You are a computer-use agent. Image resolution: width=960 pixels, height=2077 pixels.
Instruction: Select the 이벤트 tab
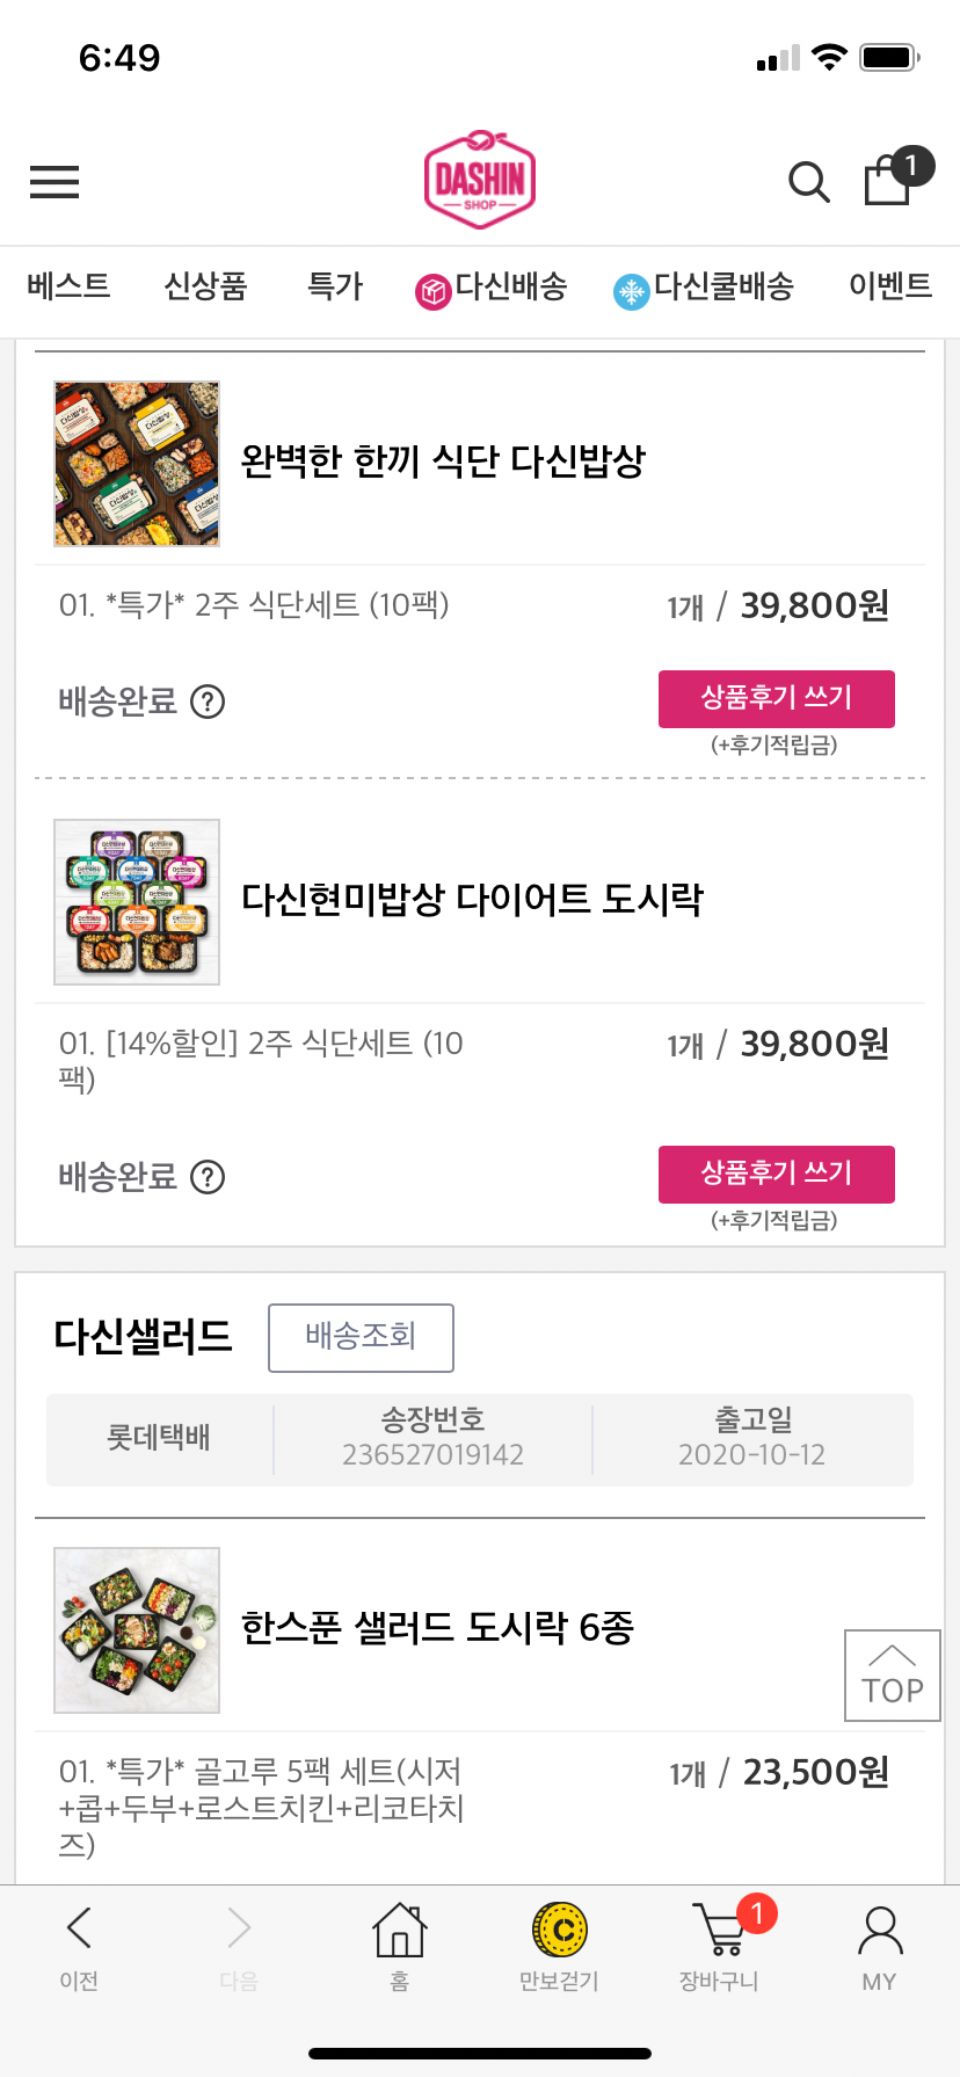(x=889, y=287)
